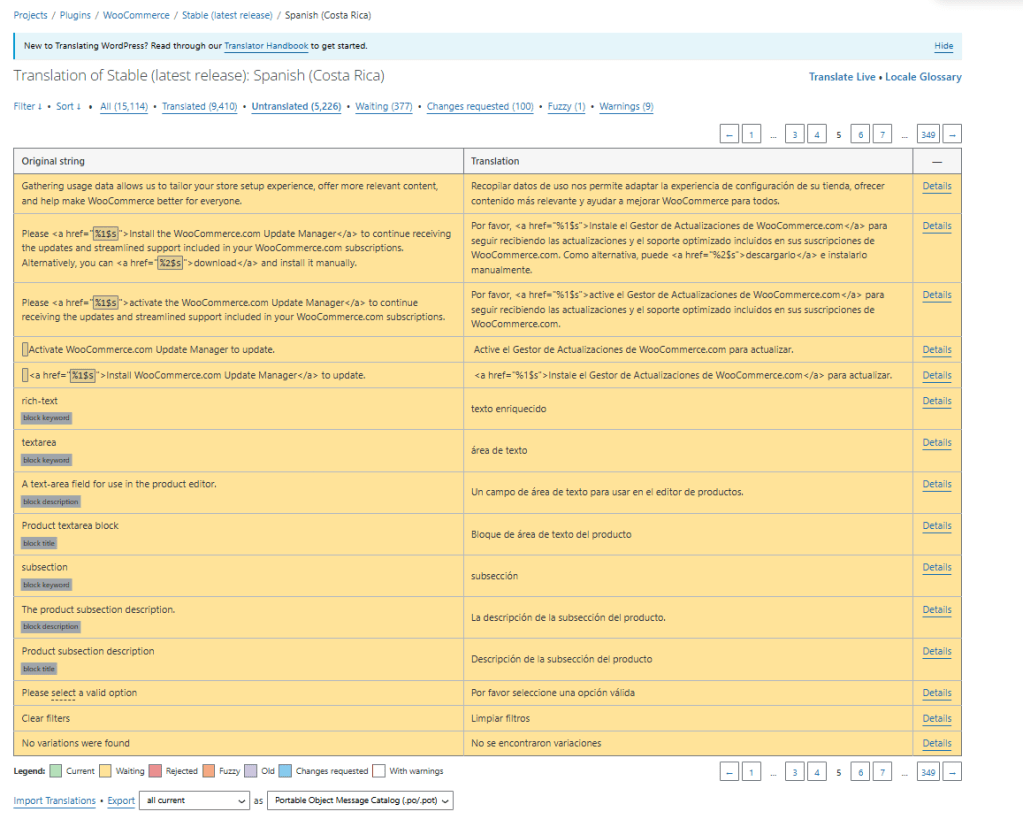
Task: Expand the Sort options
Action: 68,106
